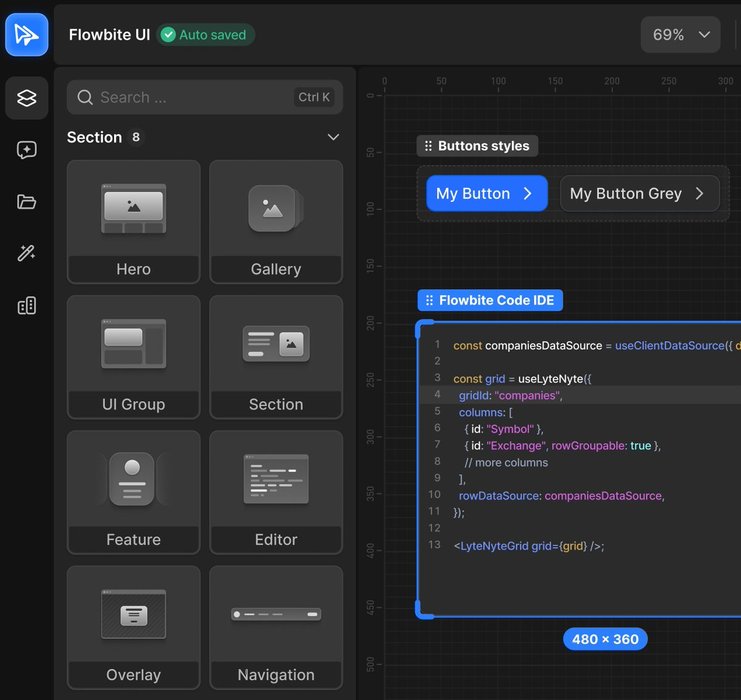Click the Section card illustration
Image resolution: width=741 pixels, height=700 pixels.
tap(276, 344)
